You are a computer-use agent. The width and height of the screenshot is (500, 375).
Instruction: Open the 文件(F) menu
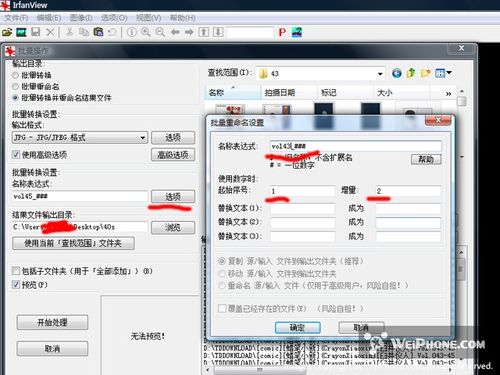(x=16, y=18)
